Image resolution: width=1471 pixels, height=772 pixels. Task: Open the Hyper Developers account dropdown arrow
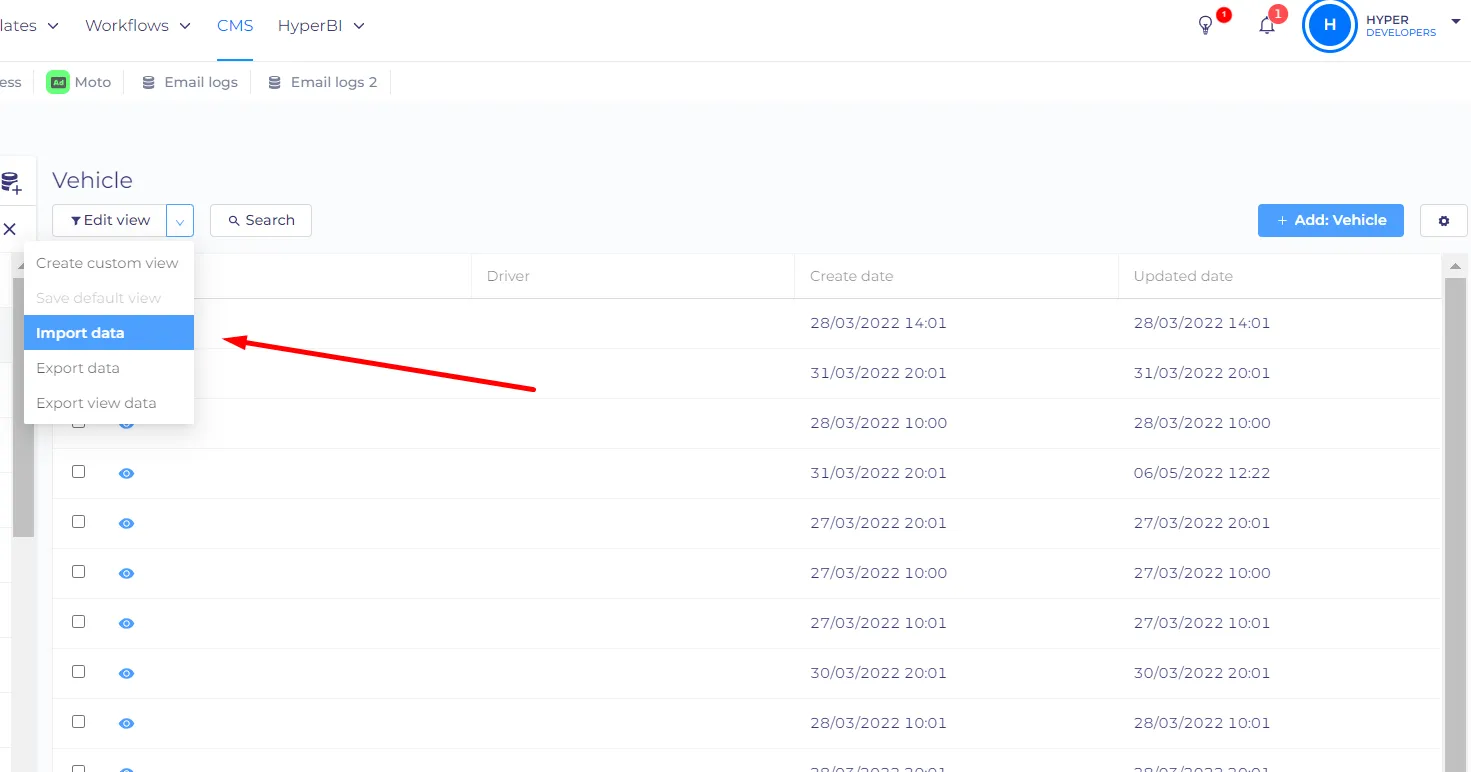click(x=1455, y=21)
